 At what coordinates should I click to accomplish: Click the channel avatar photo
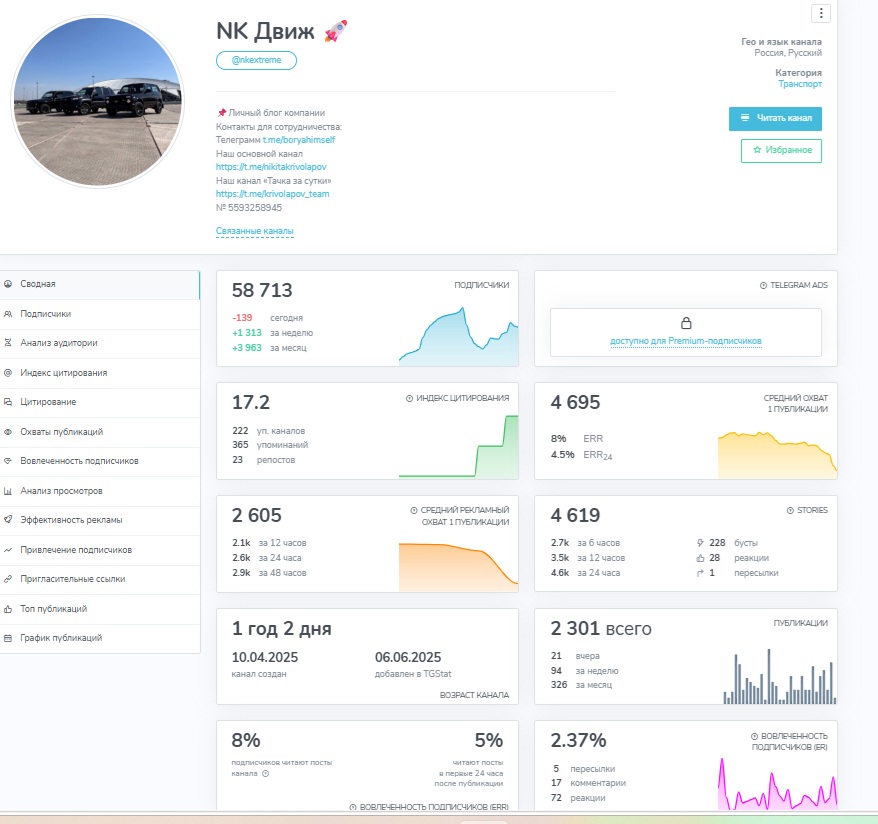(97, 100)
